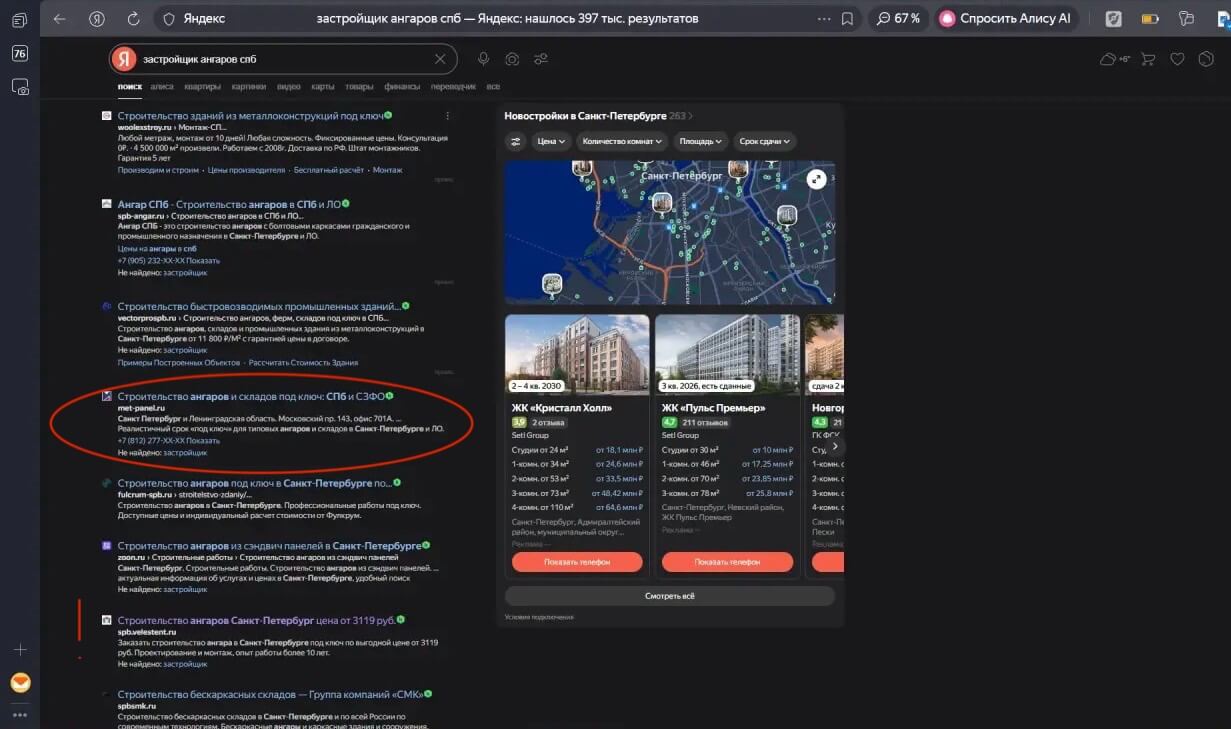
Task: Go back with the browser back arrow
Action: click(x=59, y=19)
